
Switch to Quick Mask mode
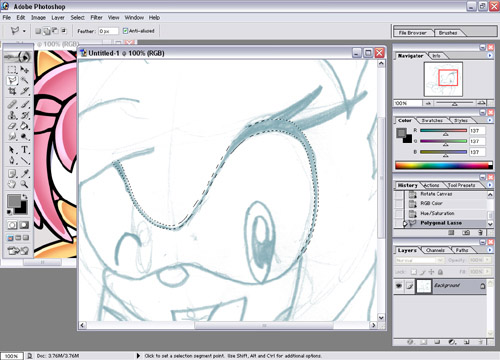tap(24, 225)
